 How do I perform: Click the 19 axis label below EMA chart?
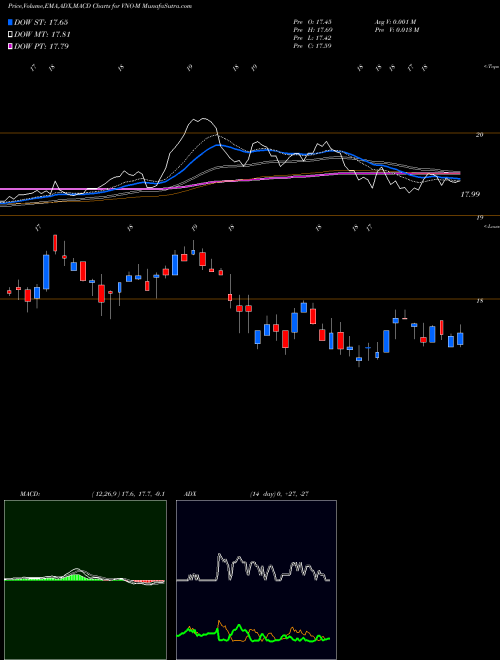click(x=479, y=218)
